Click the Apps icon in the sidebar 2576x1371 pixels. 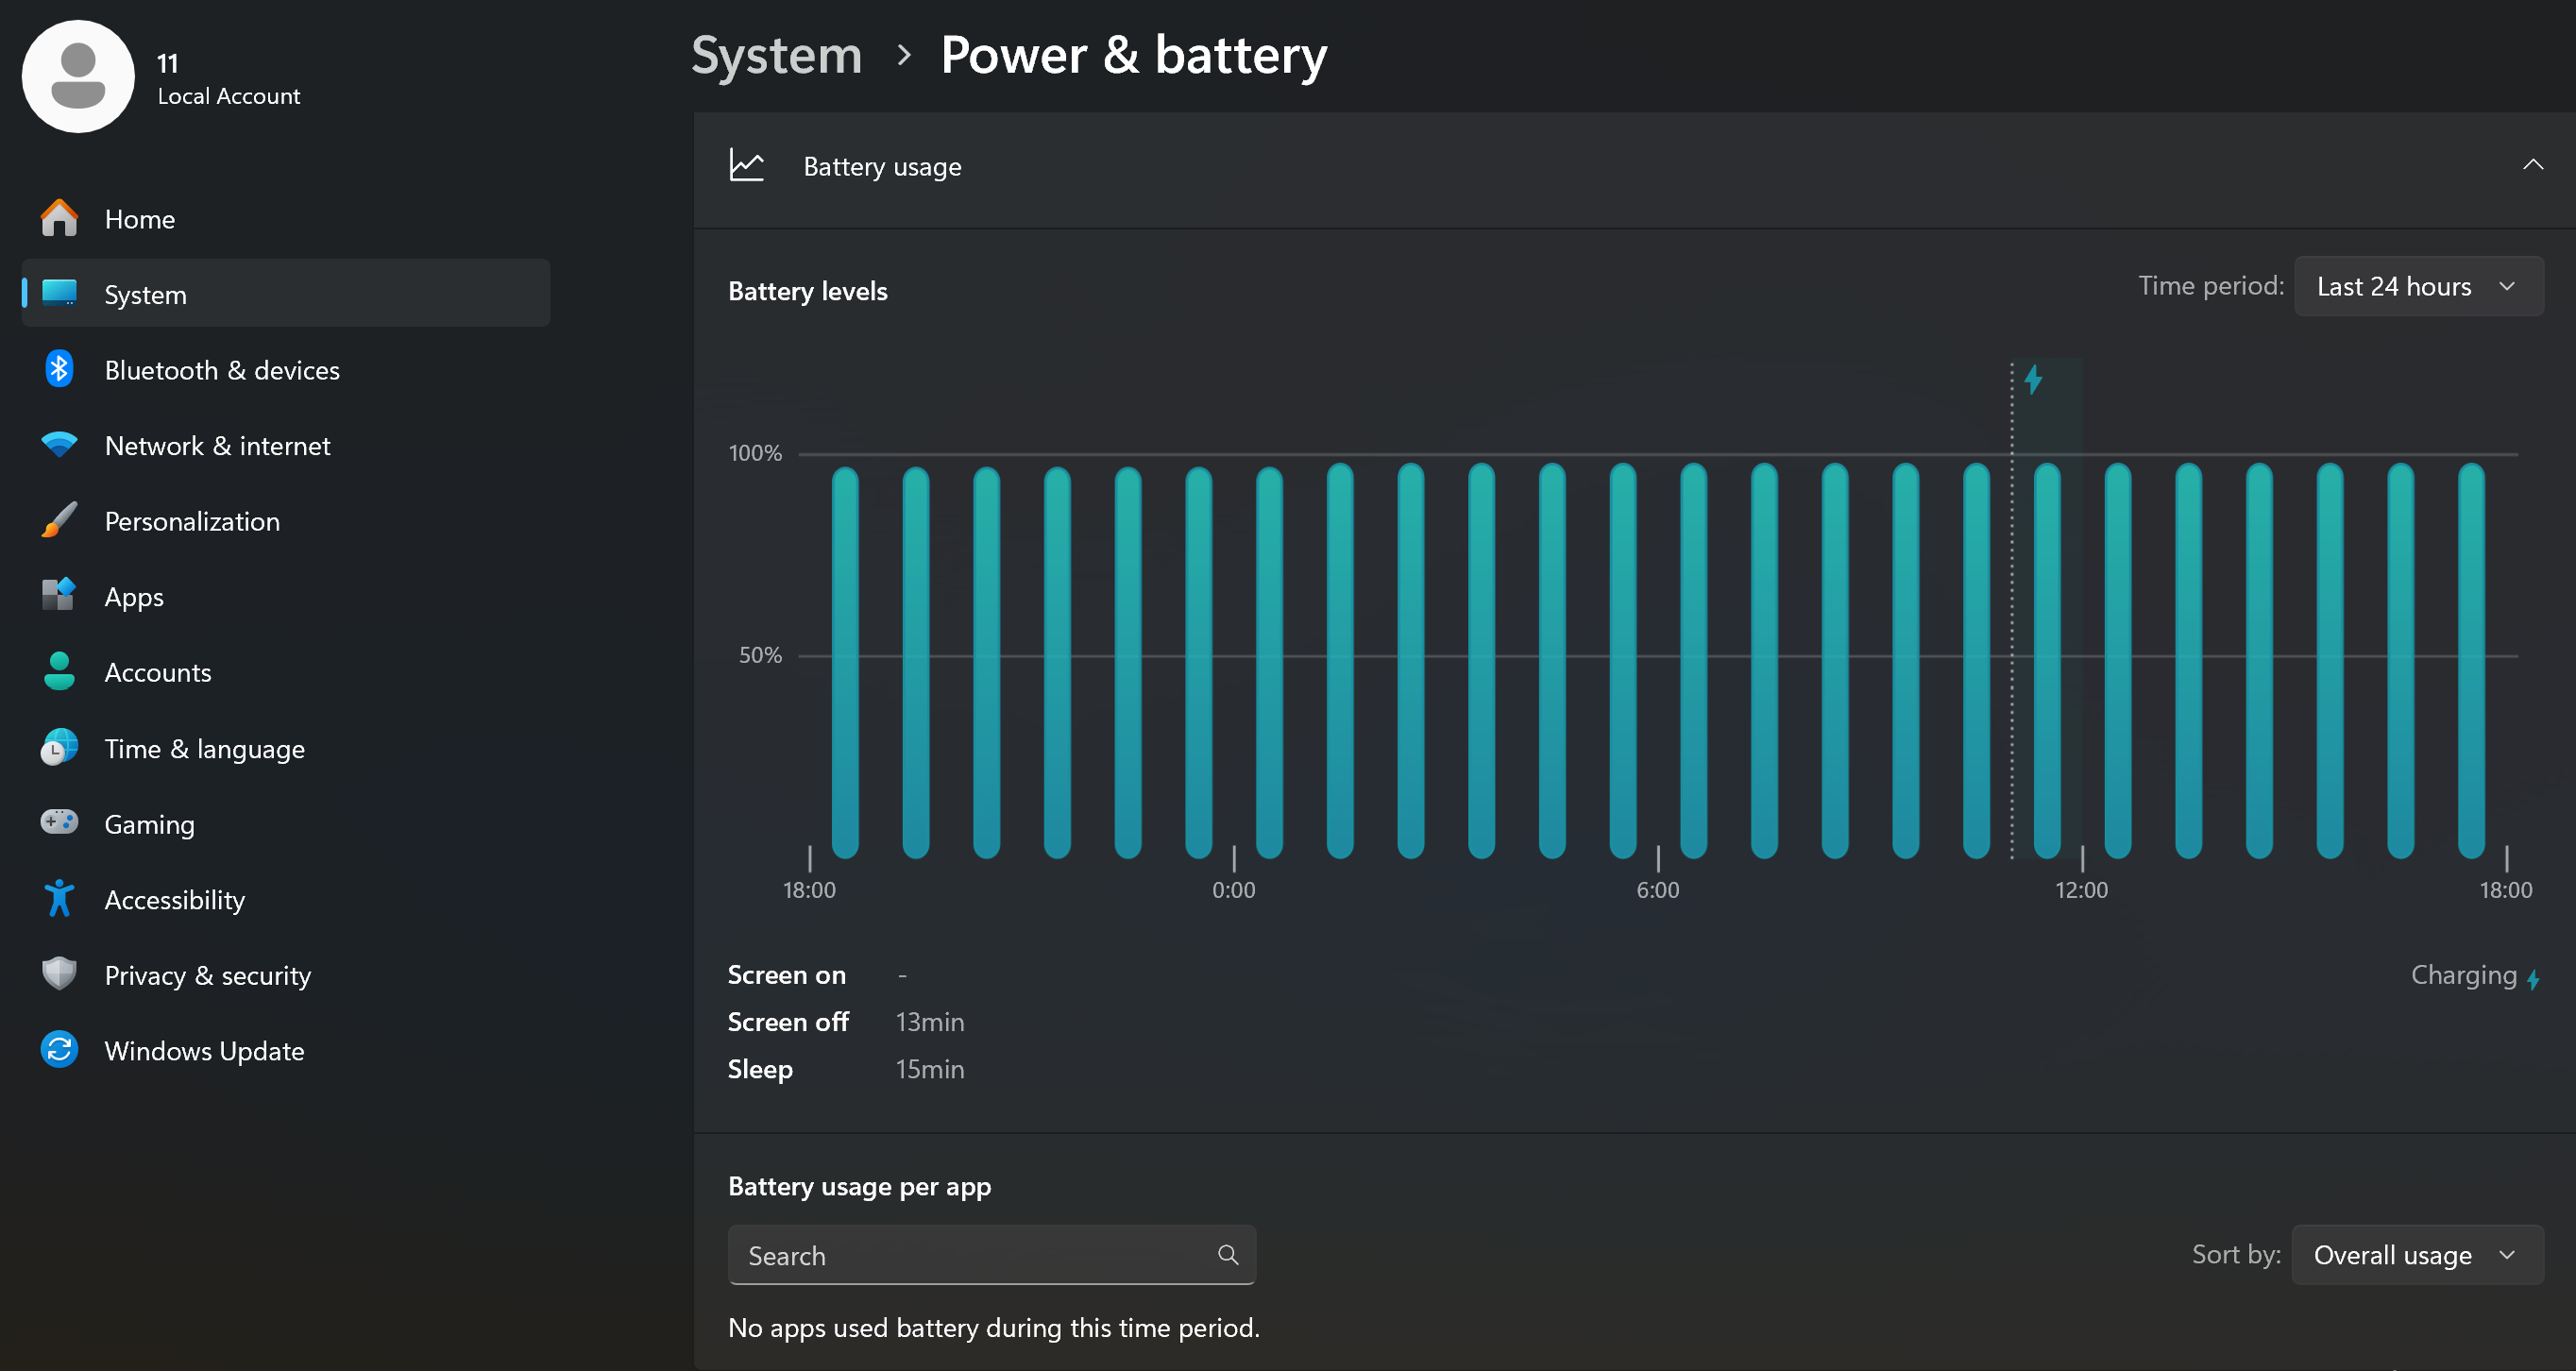(59, 596)
